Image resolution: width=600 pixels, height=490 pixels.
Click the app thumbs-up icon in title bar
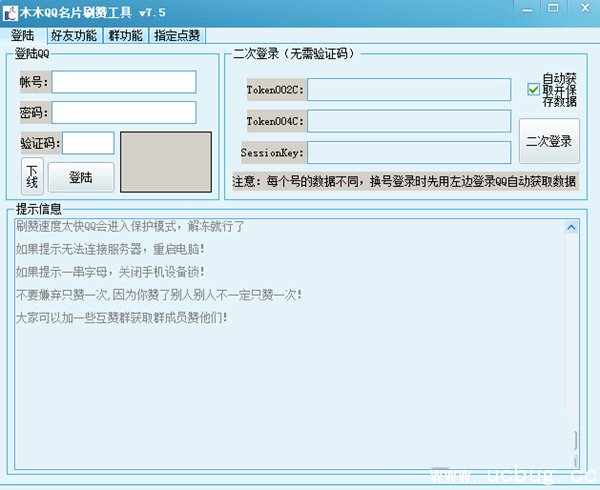[x=10, y=13]
